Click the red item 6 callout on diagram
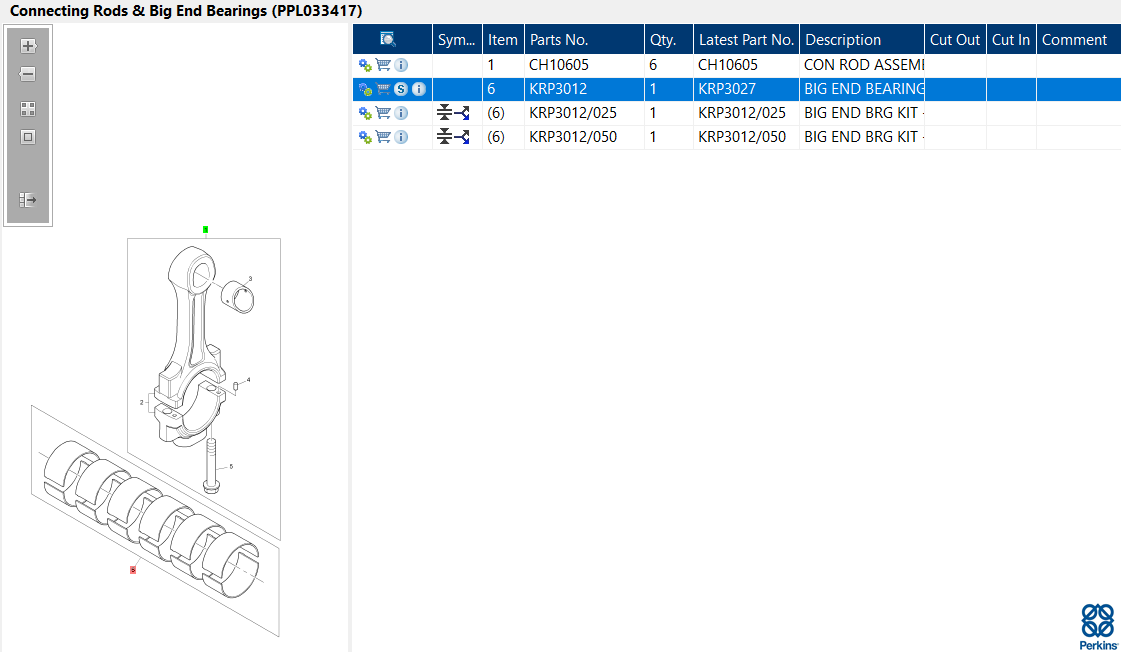The height and width of the screenshot is (652, 1121). click(x=133, y=570)
